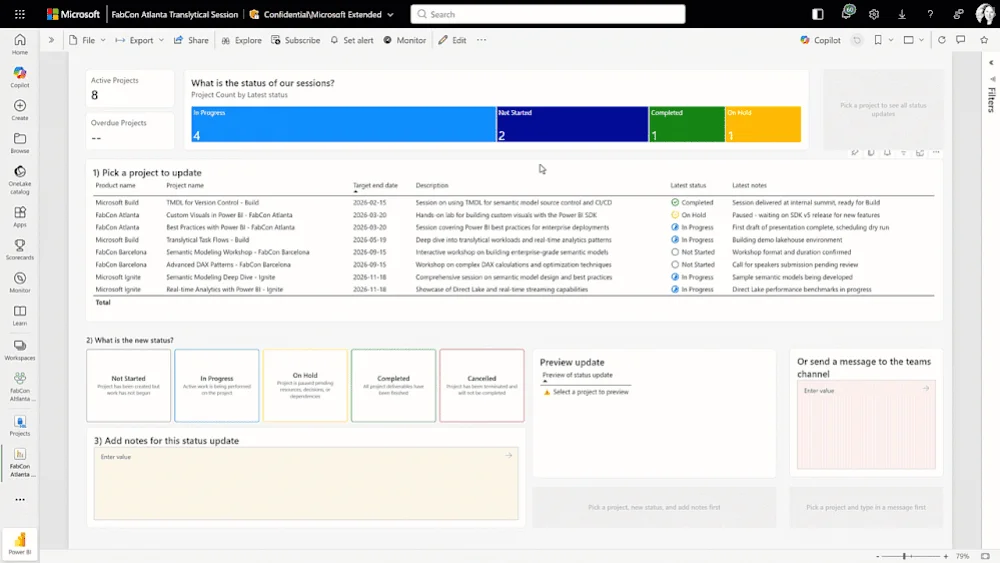Image resolution: width=1000 pixels, height=563 pixels.
Task: Click Share in the toolbar
Action: point(191,40)
